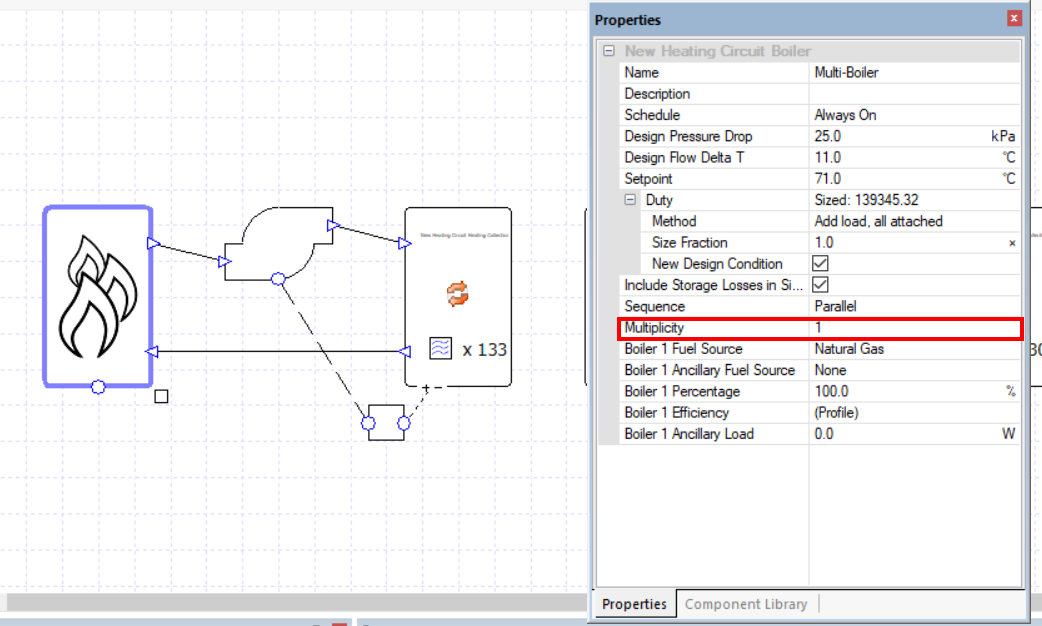The width and height of the screenshot is (1042, 626).
Task: Edit the Name field Multi-Boiler
Action: pyautogui.click(x=914, y=72)
